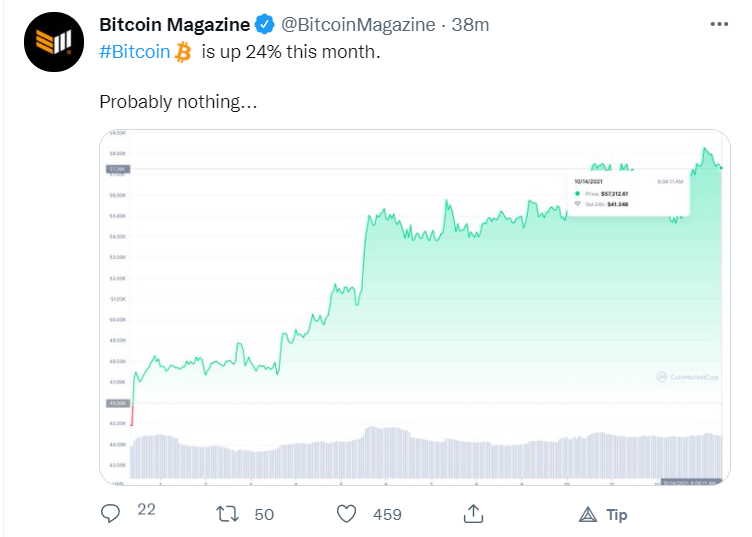Click the reply speech bubble icon
Image resolution: width=752 pixels, height=537 pixels.
tap(110, 514)
